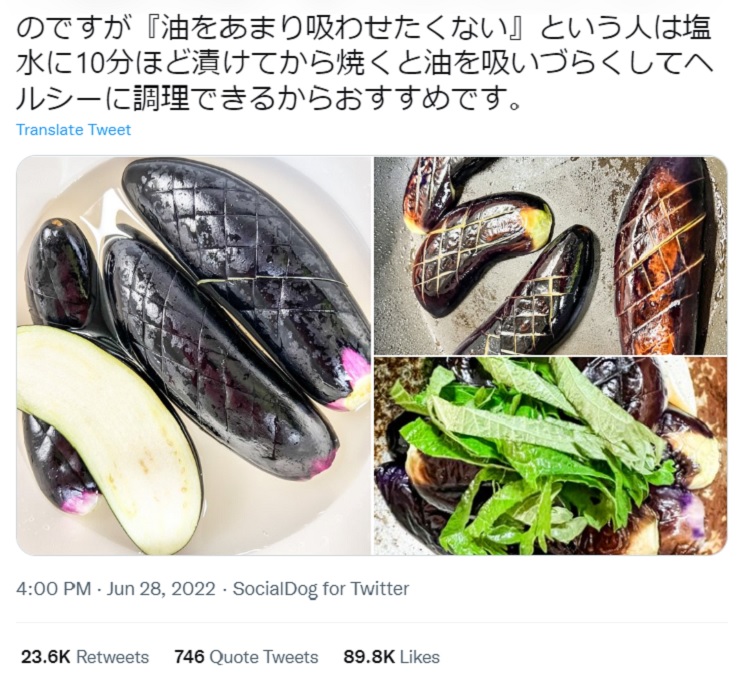Open the left photo of raw eggplants soaking
Image resolution: width=740 pixels, height=685 pixels.
[x=195, y=355]
